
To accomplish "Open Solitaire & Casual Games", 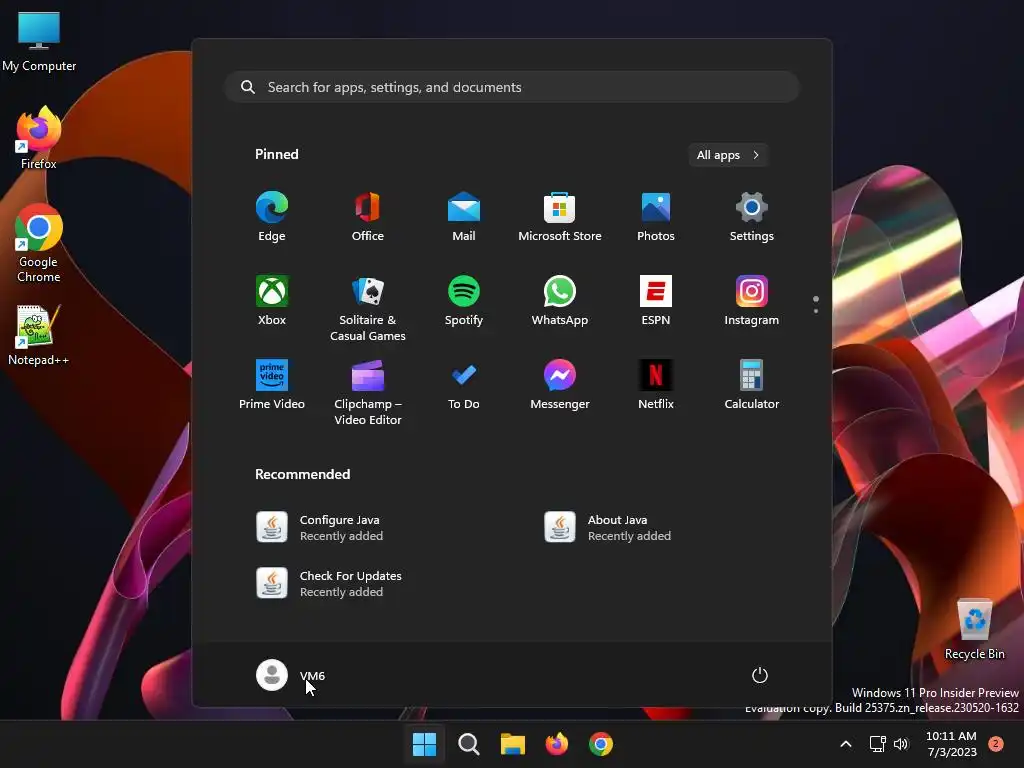I will [368, 308].
